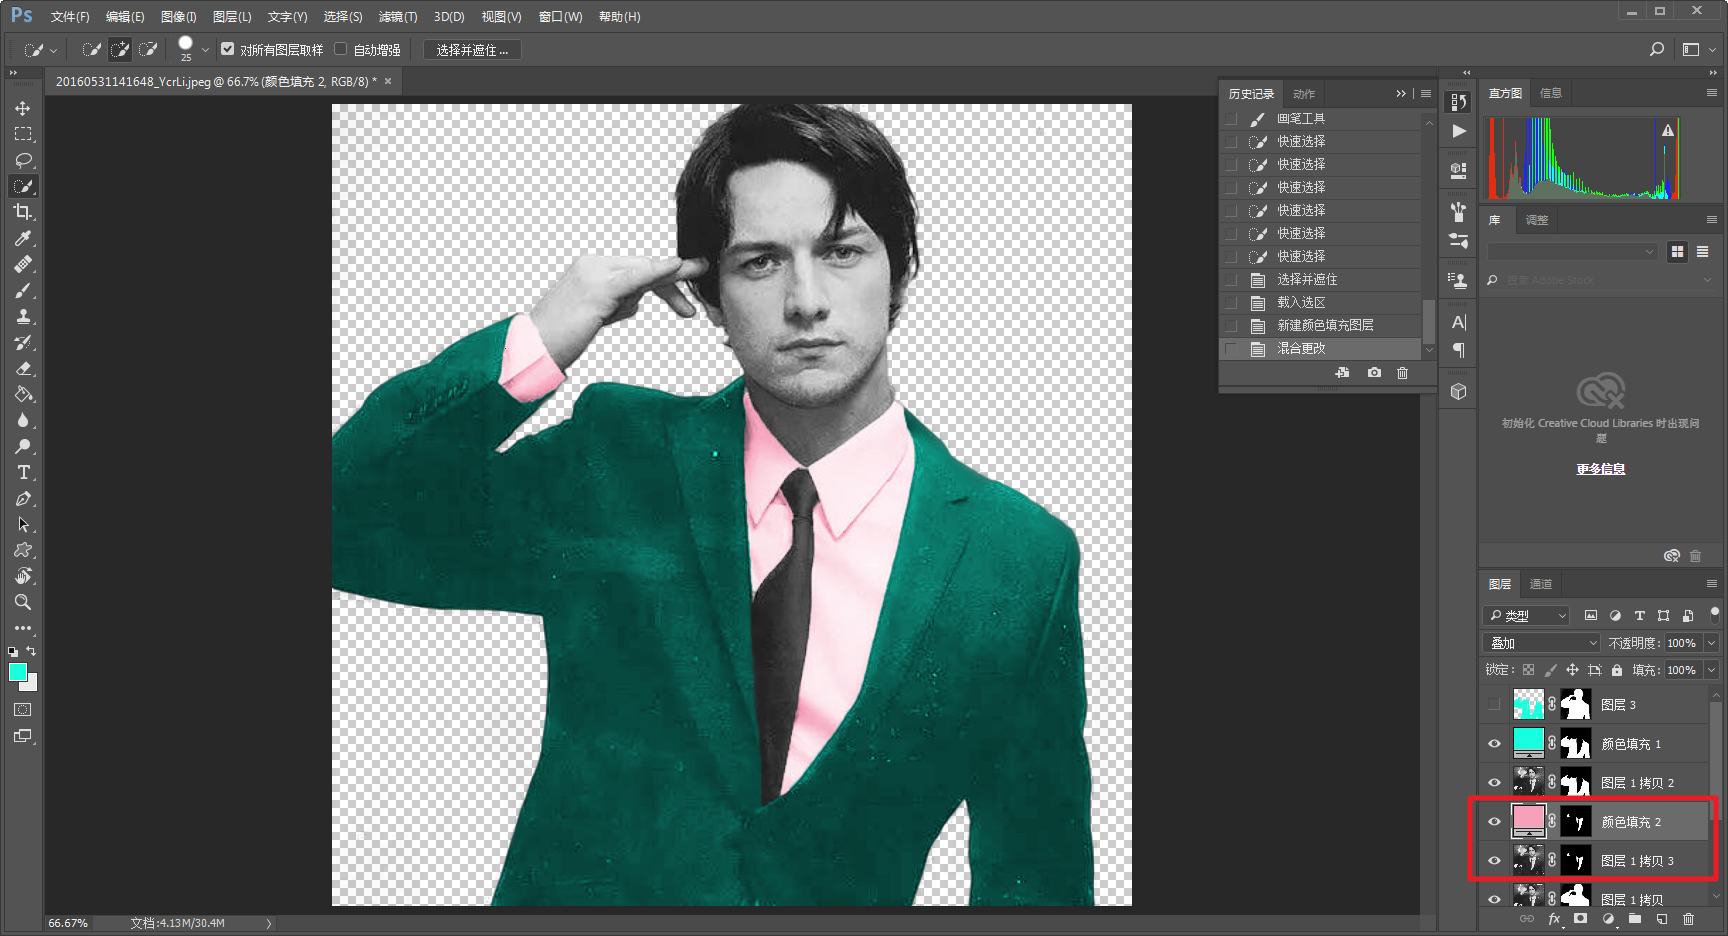Choose Subtract from selection mode
This screenshot has height=936, width=1728.
coord(148,49)
